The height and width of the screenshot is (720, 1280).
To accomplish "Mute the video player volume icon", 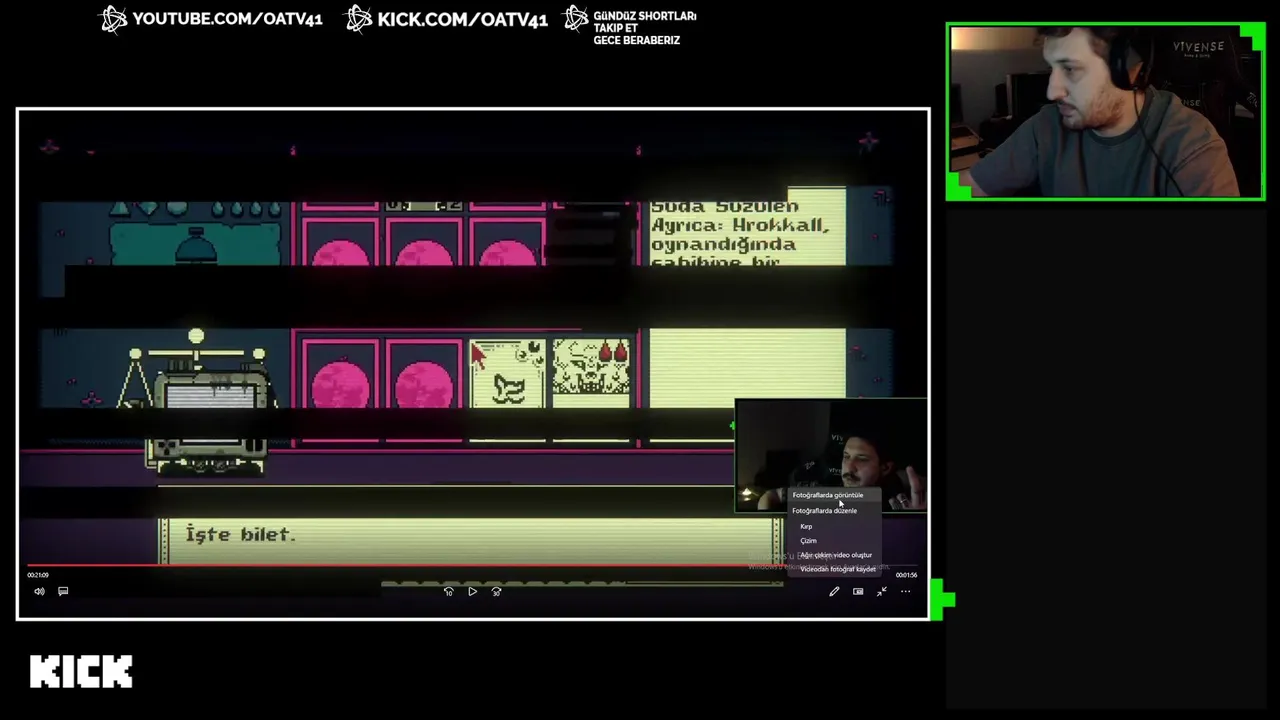I will [x=39, y=591].
